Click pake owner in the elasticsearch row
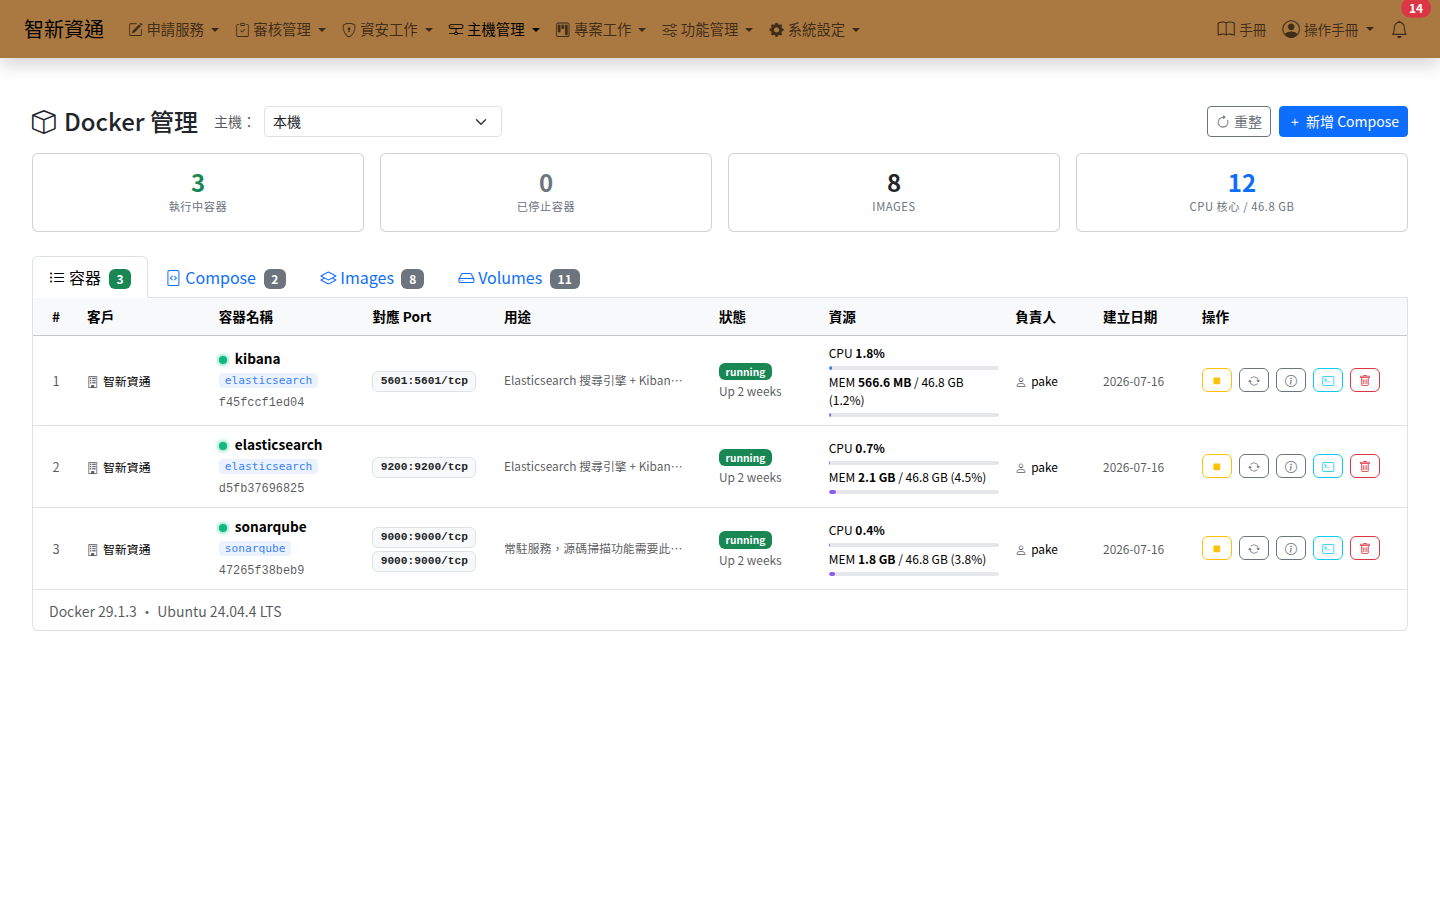The width and height of the screenshot is (1440, 900). coord(1037,468)
